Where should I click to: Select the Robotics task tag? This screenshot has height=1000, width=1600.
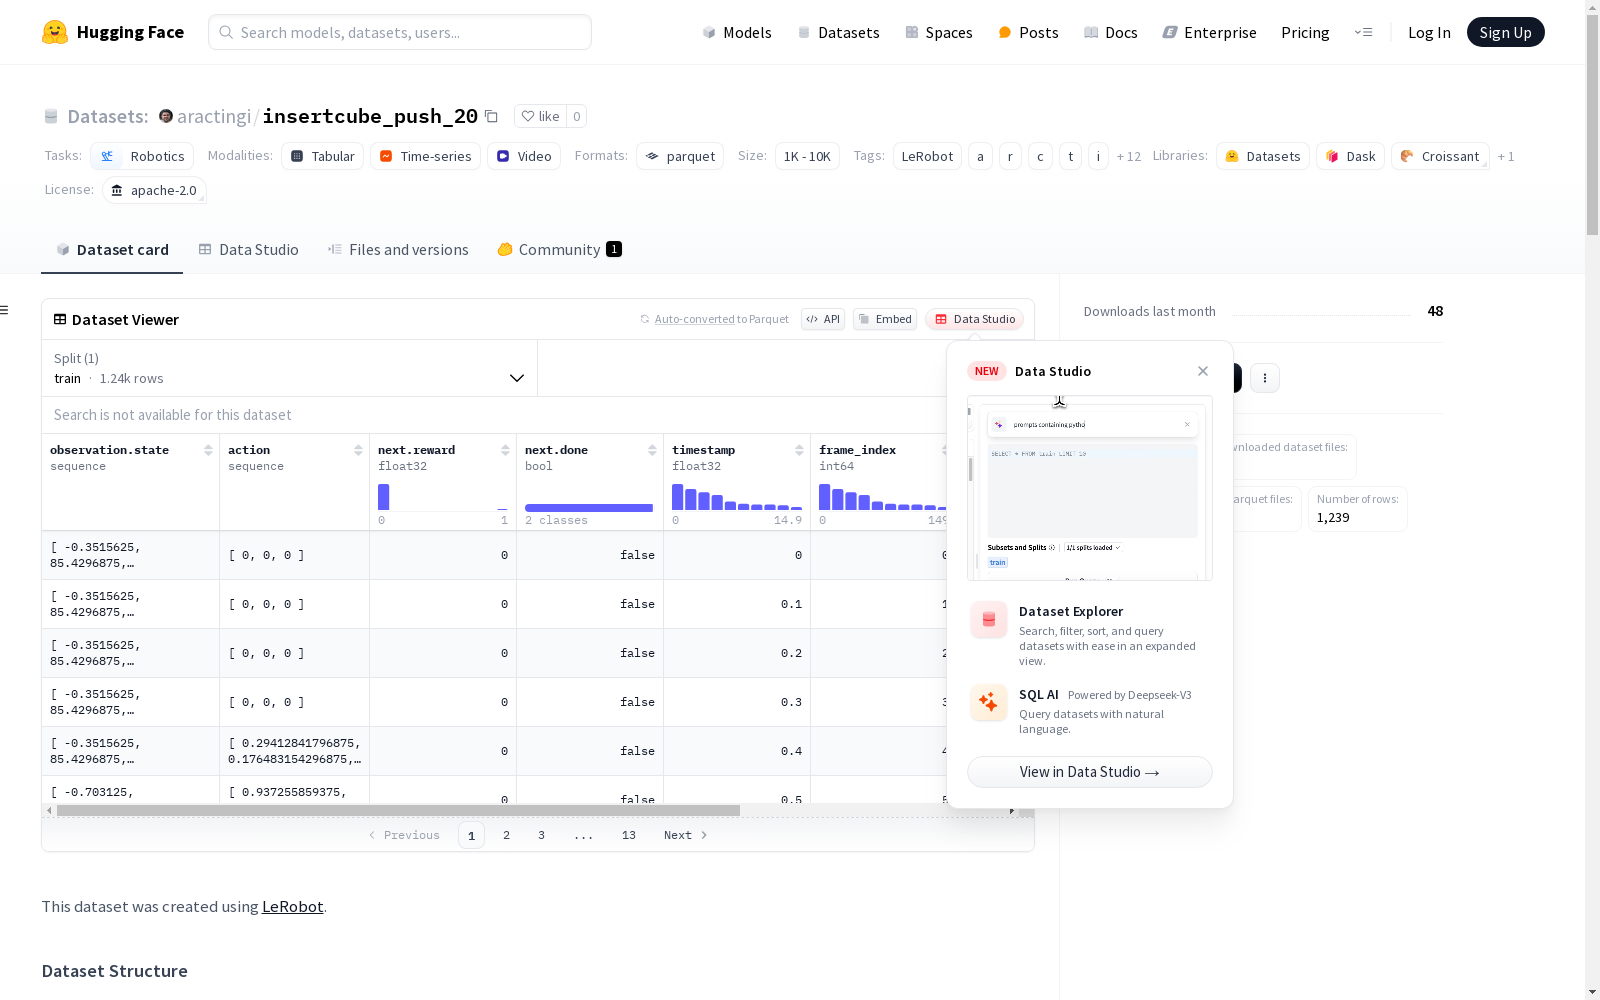pos(142,156)
